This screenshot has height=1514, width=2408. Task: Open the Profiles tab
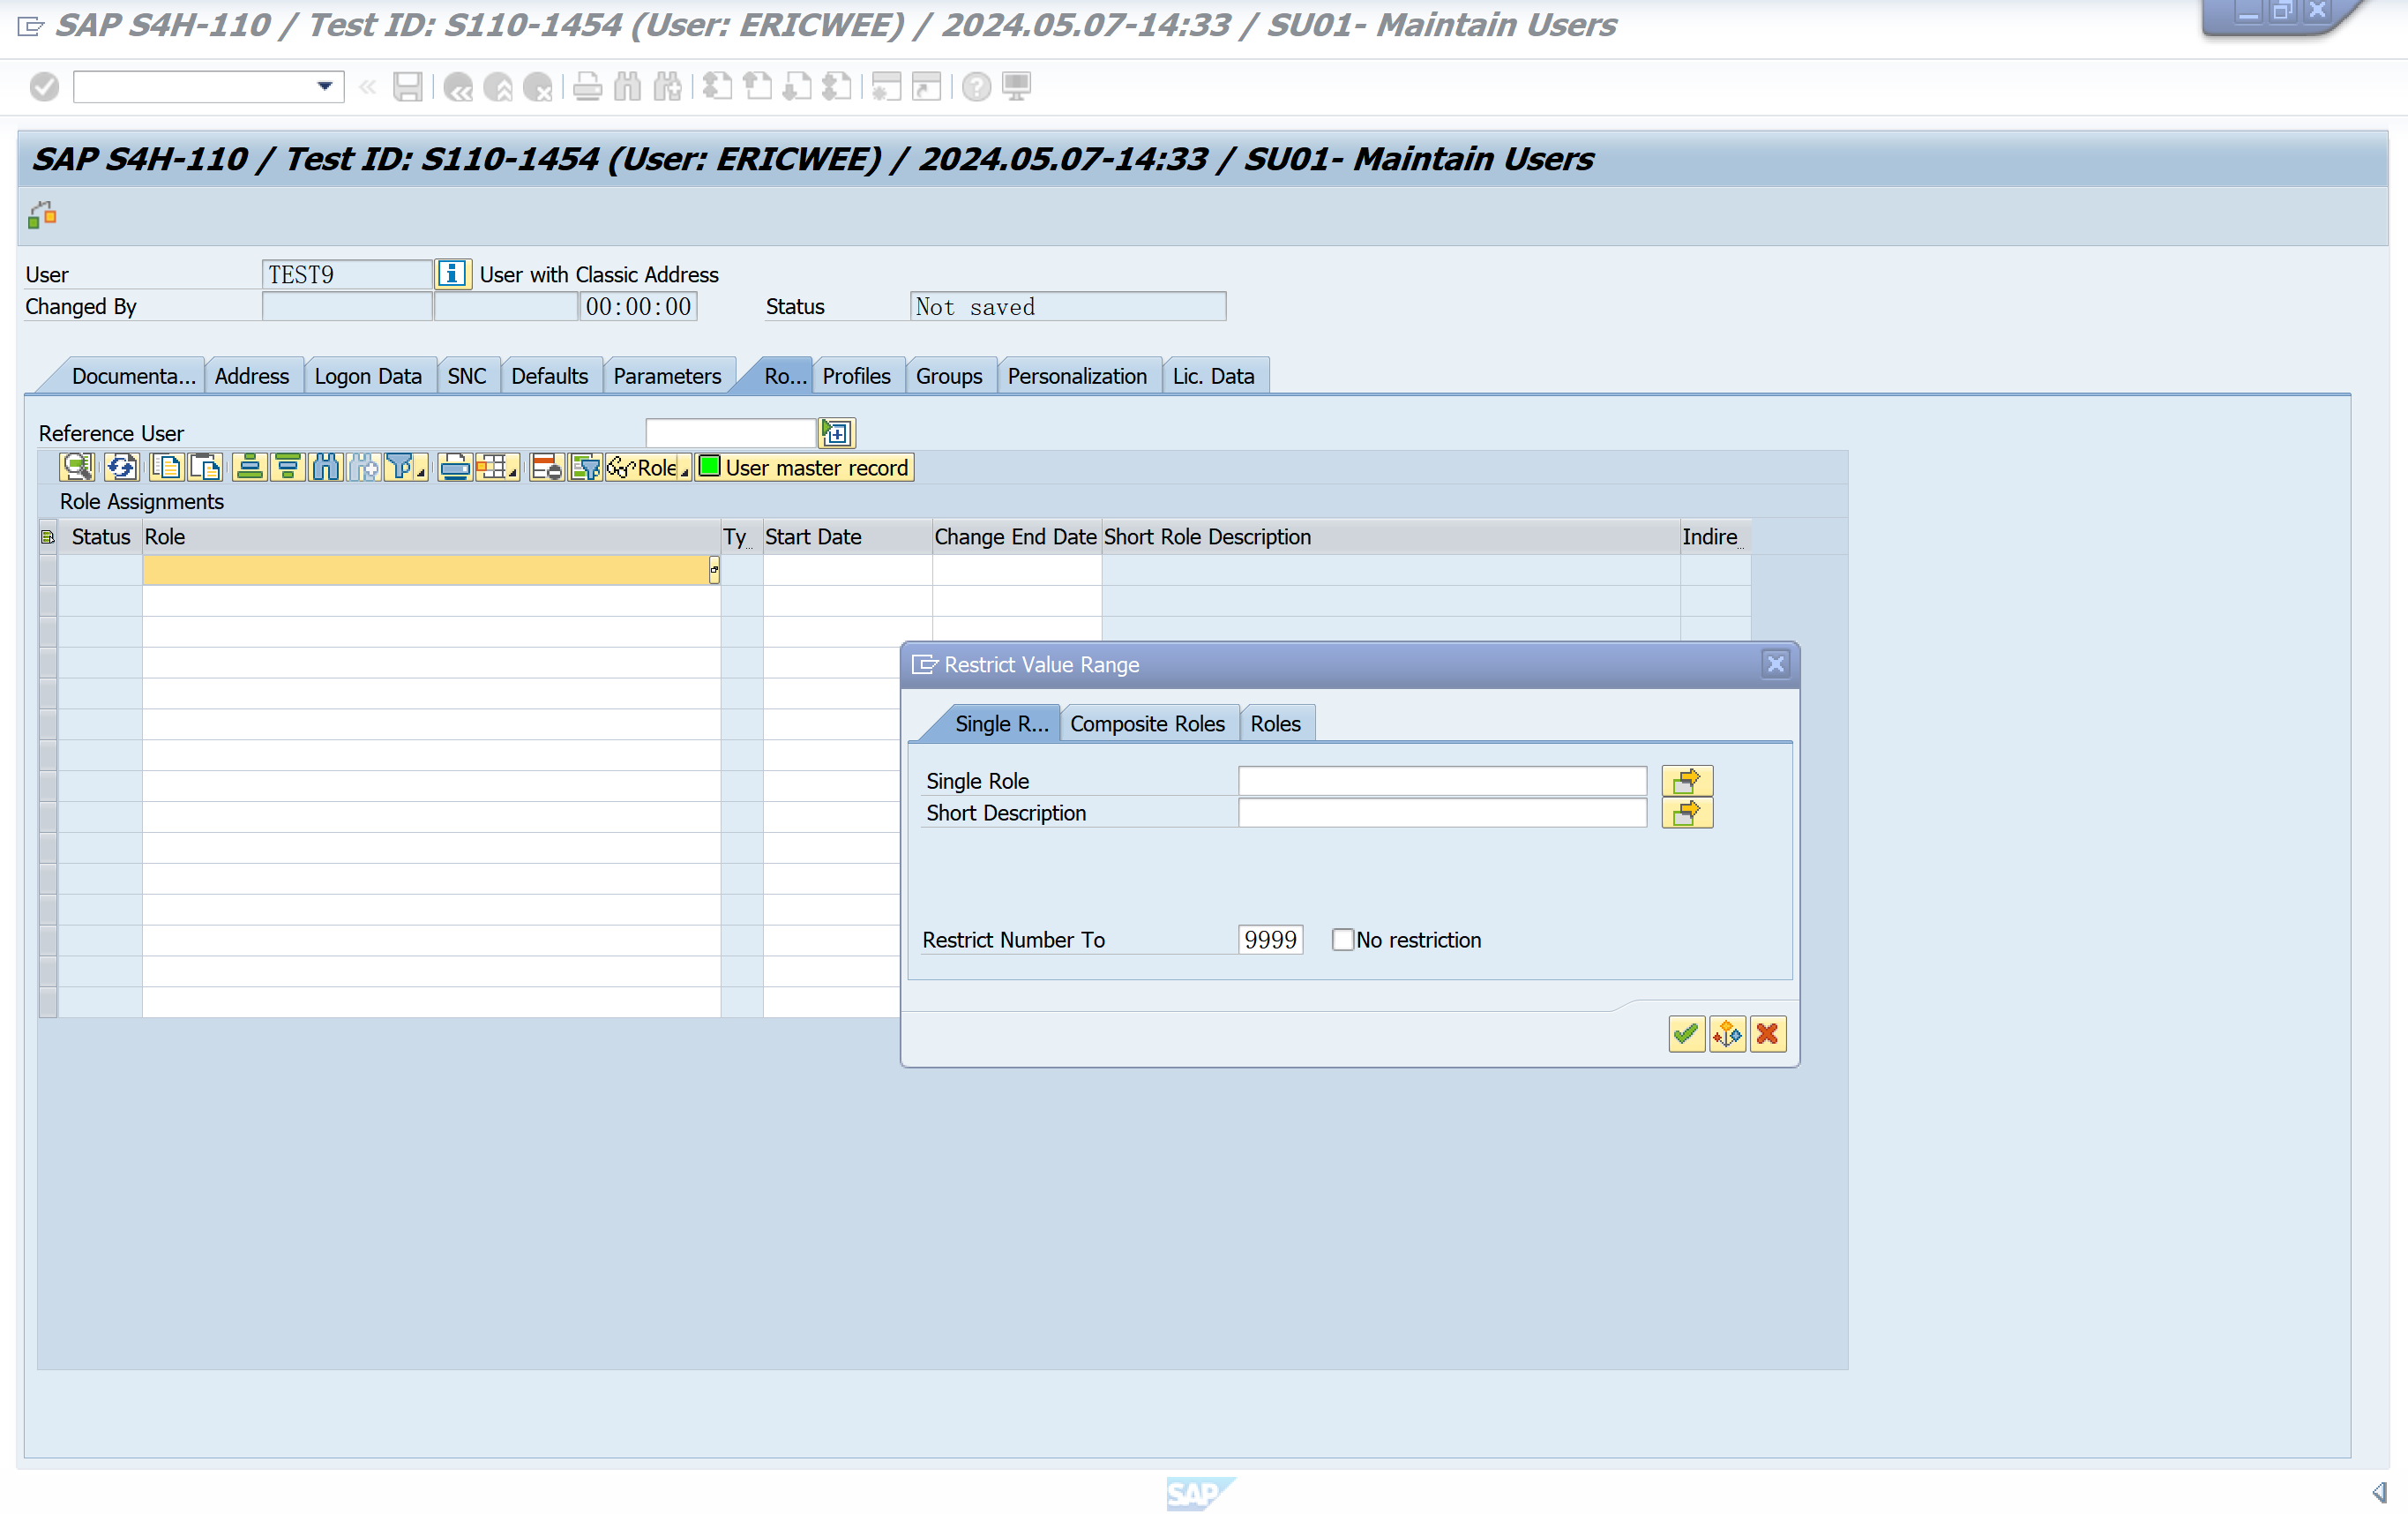(855, 376)
